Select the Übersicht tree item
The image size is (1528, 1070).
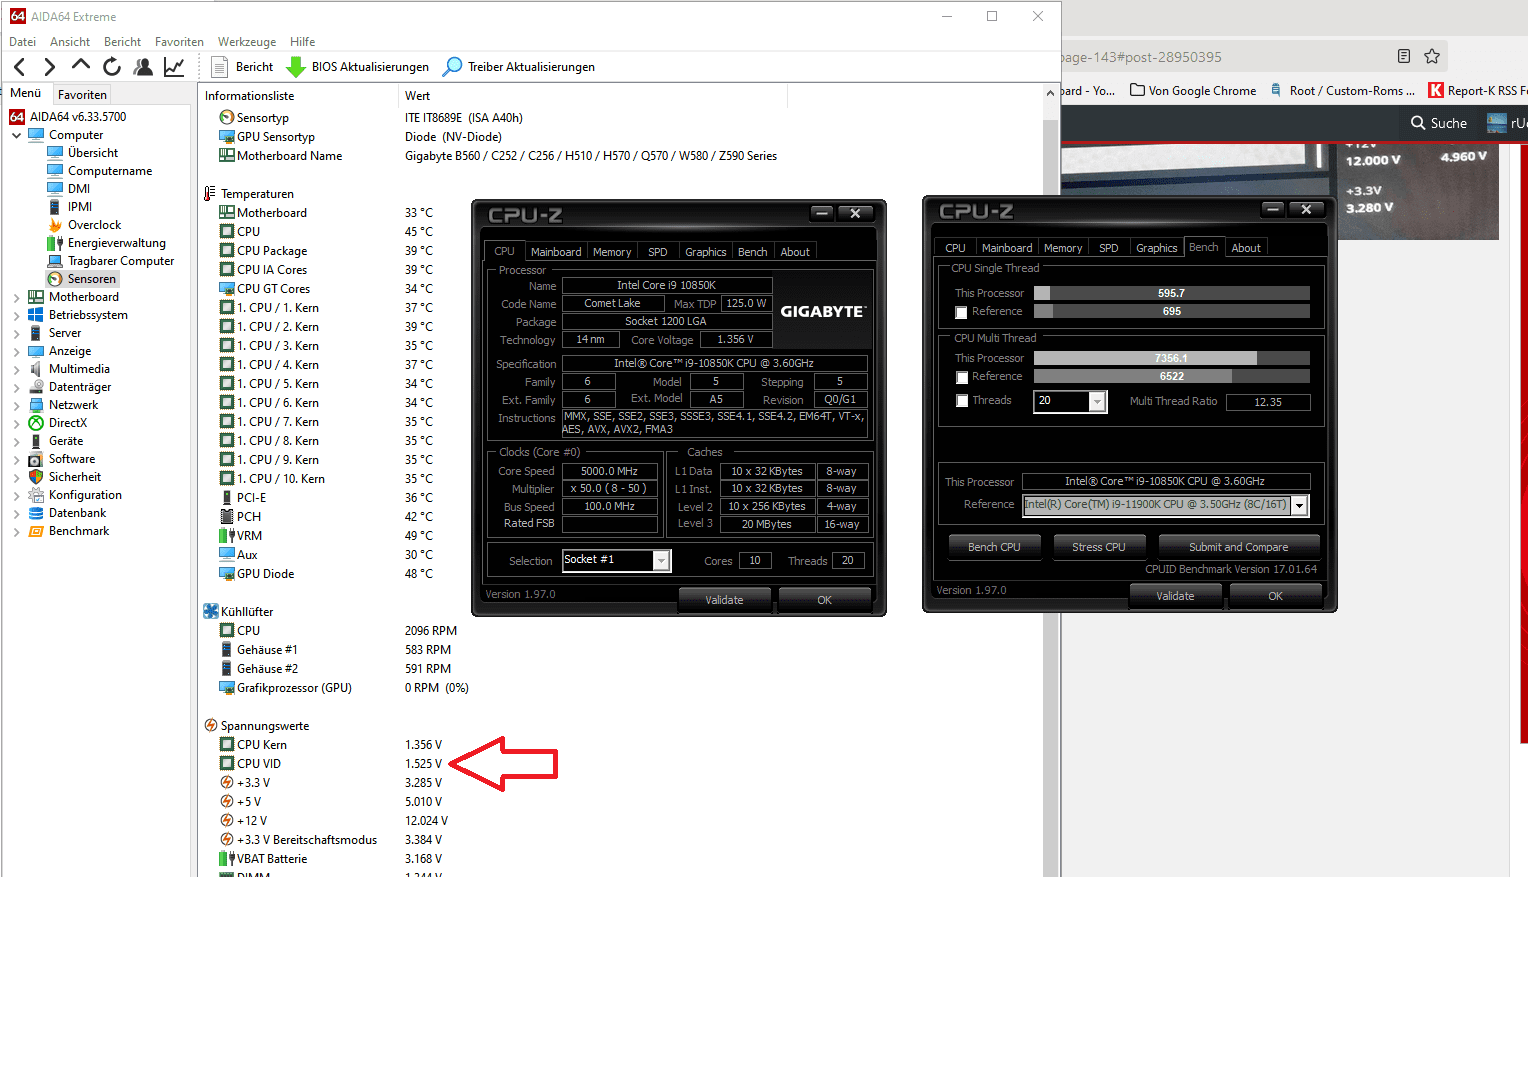(x=92, y=153)
